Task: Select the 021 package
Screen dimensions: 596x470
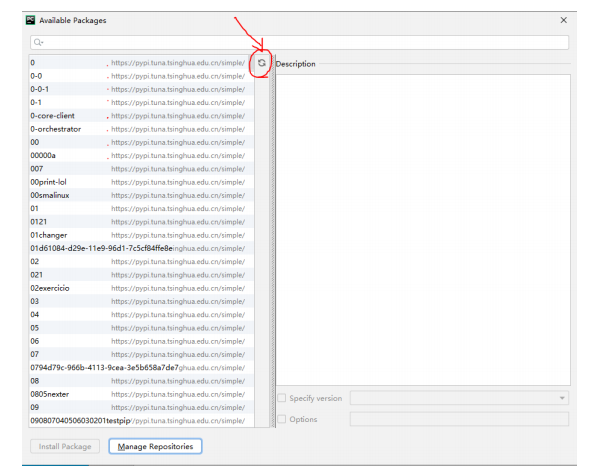Action: (x=141, y=275)
